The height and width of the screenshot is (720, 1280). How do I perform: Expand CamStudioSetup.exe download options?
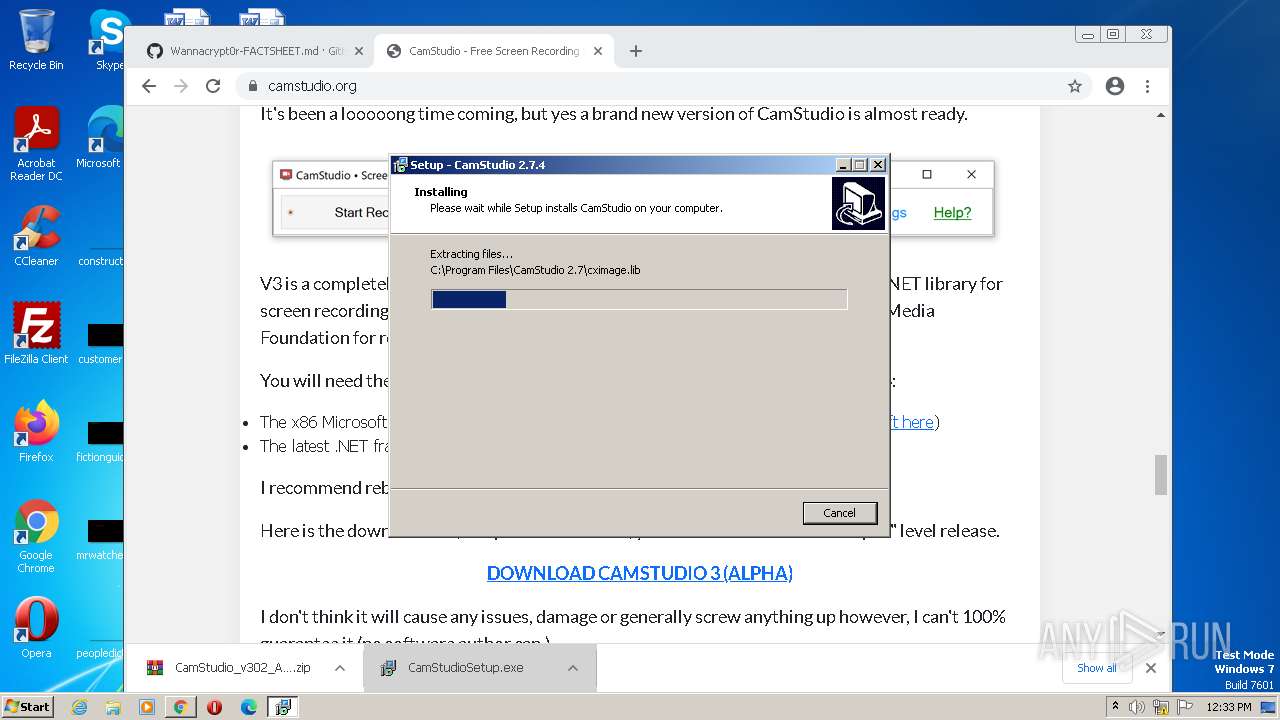[573, 668]
